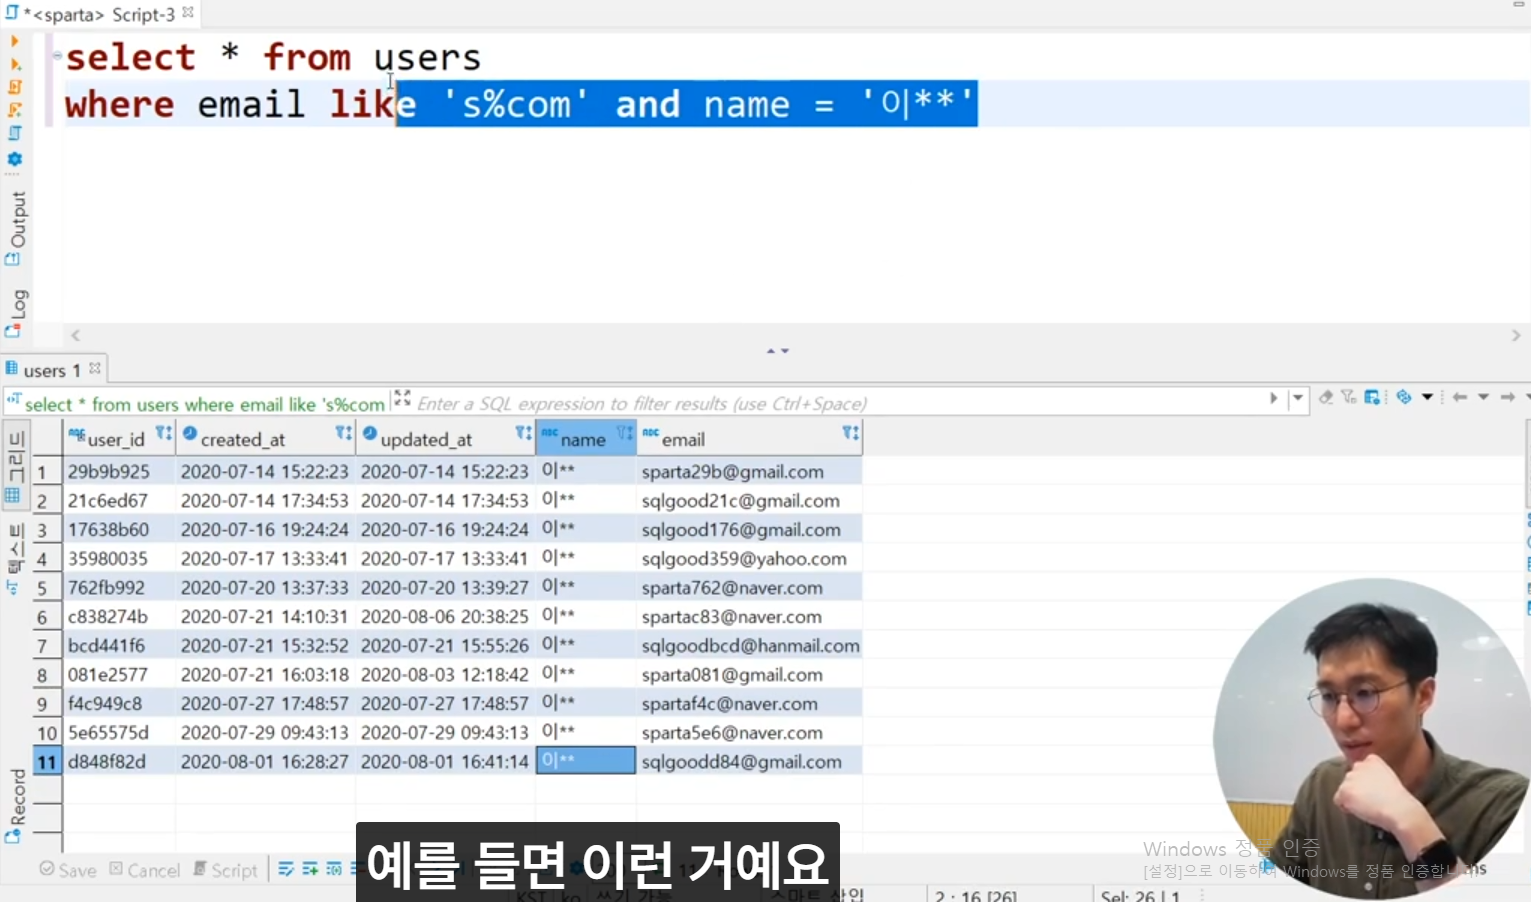Open the updated_at column filter arrow
Screen dimensions: 1531x902
point(524,433)
